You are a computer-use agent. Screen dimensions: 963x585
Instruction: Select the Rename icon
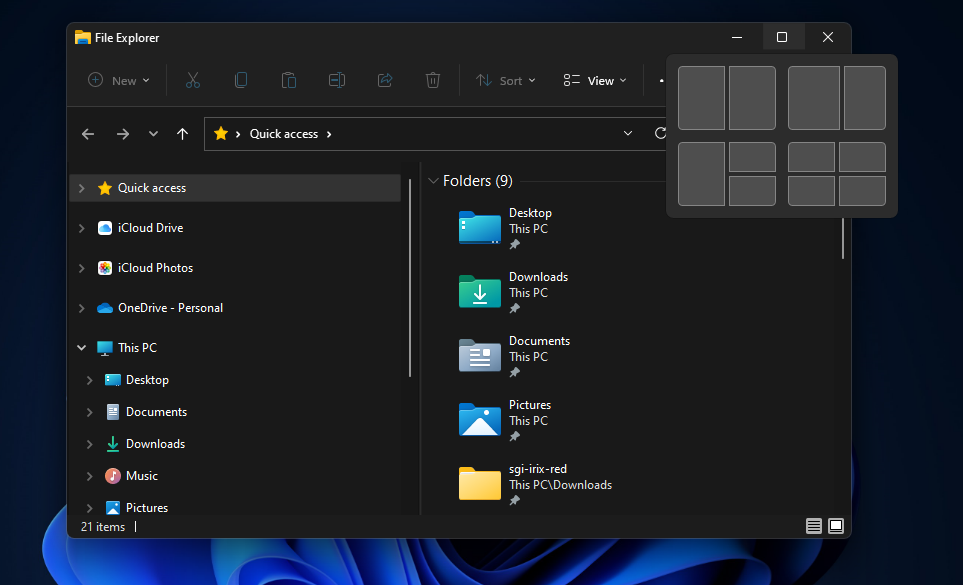click(x=337, y=80)
